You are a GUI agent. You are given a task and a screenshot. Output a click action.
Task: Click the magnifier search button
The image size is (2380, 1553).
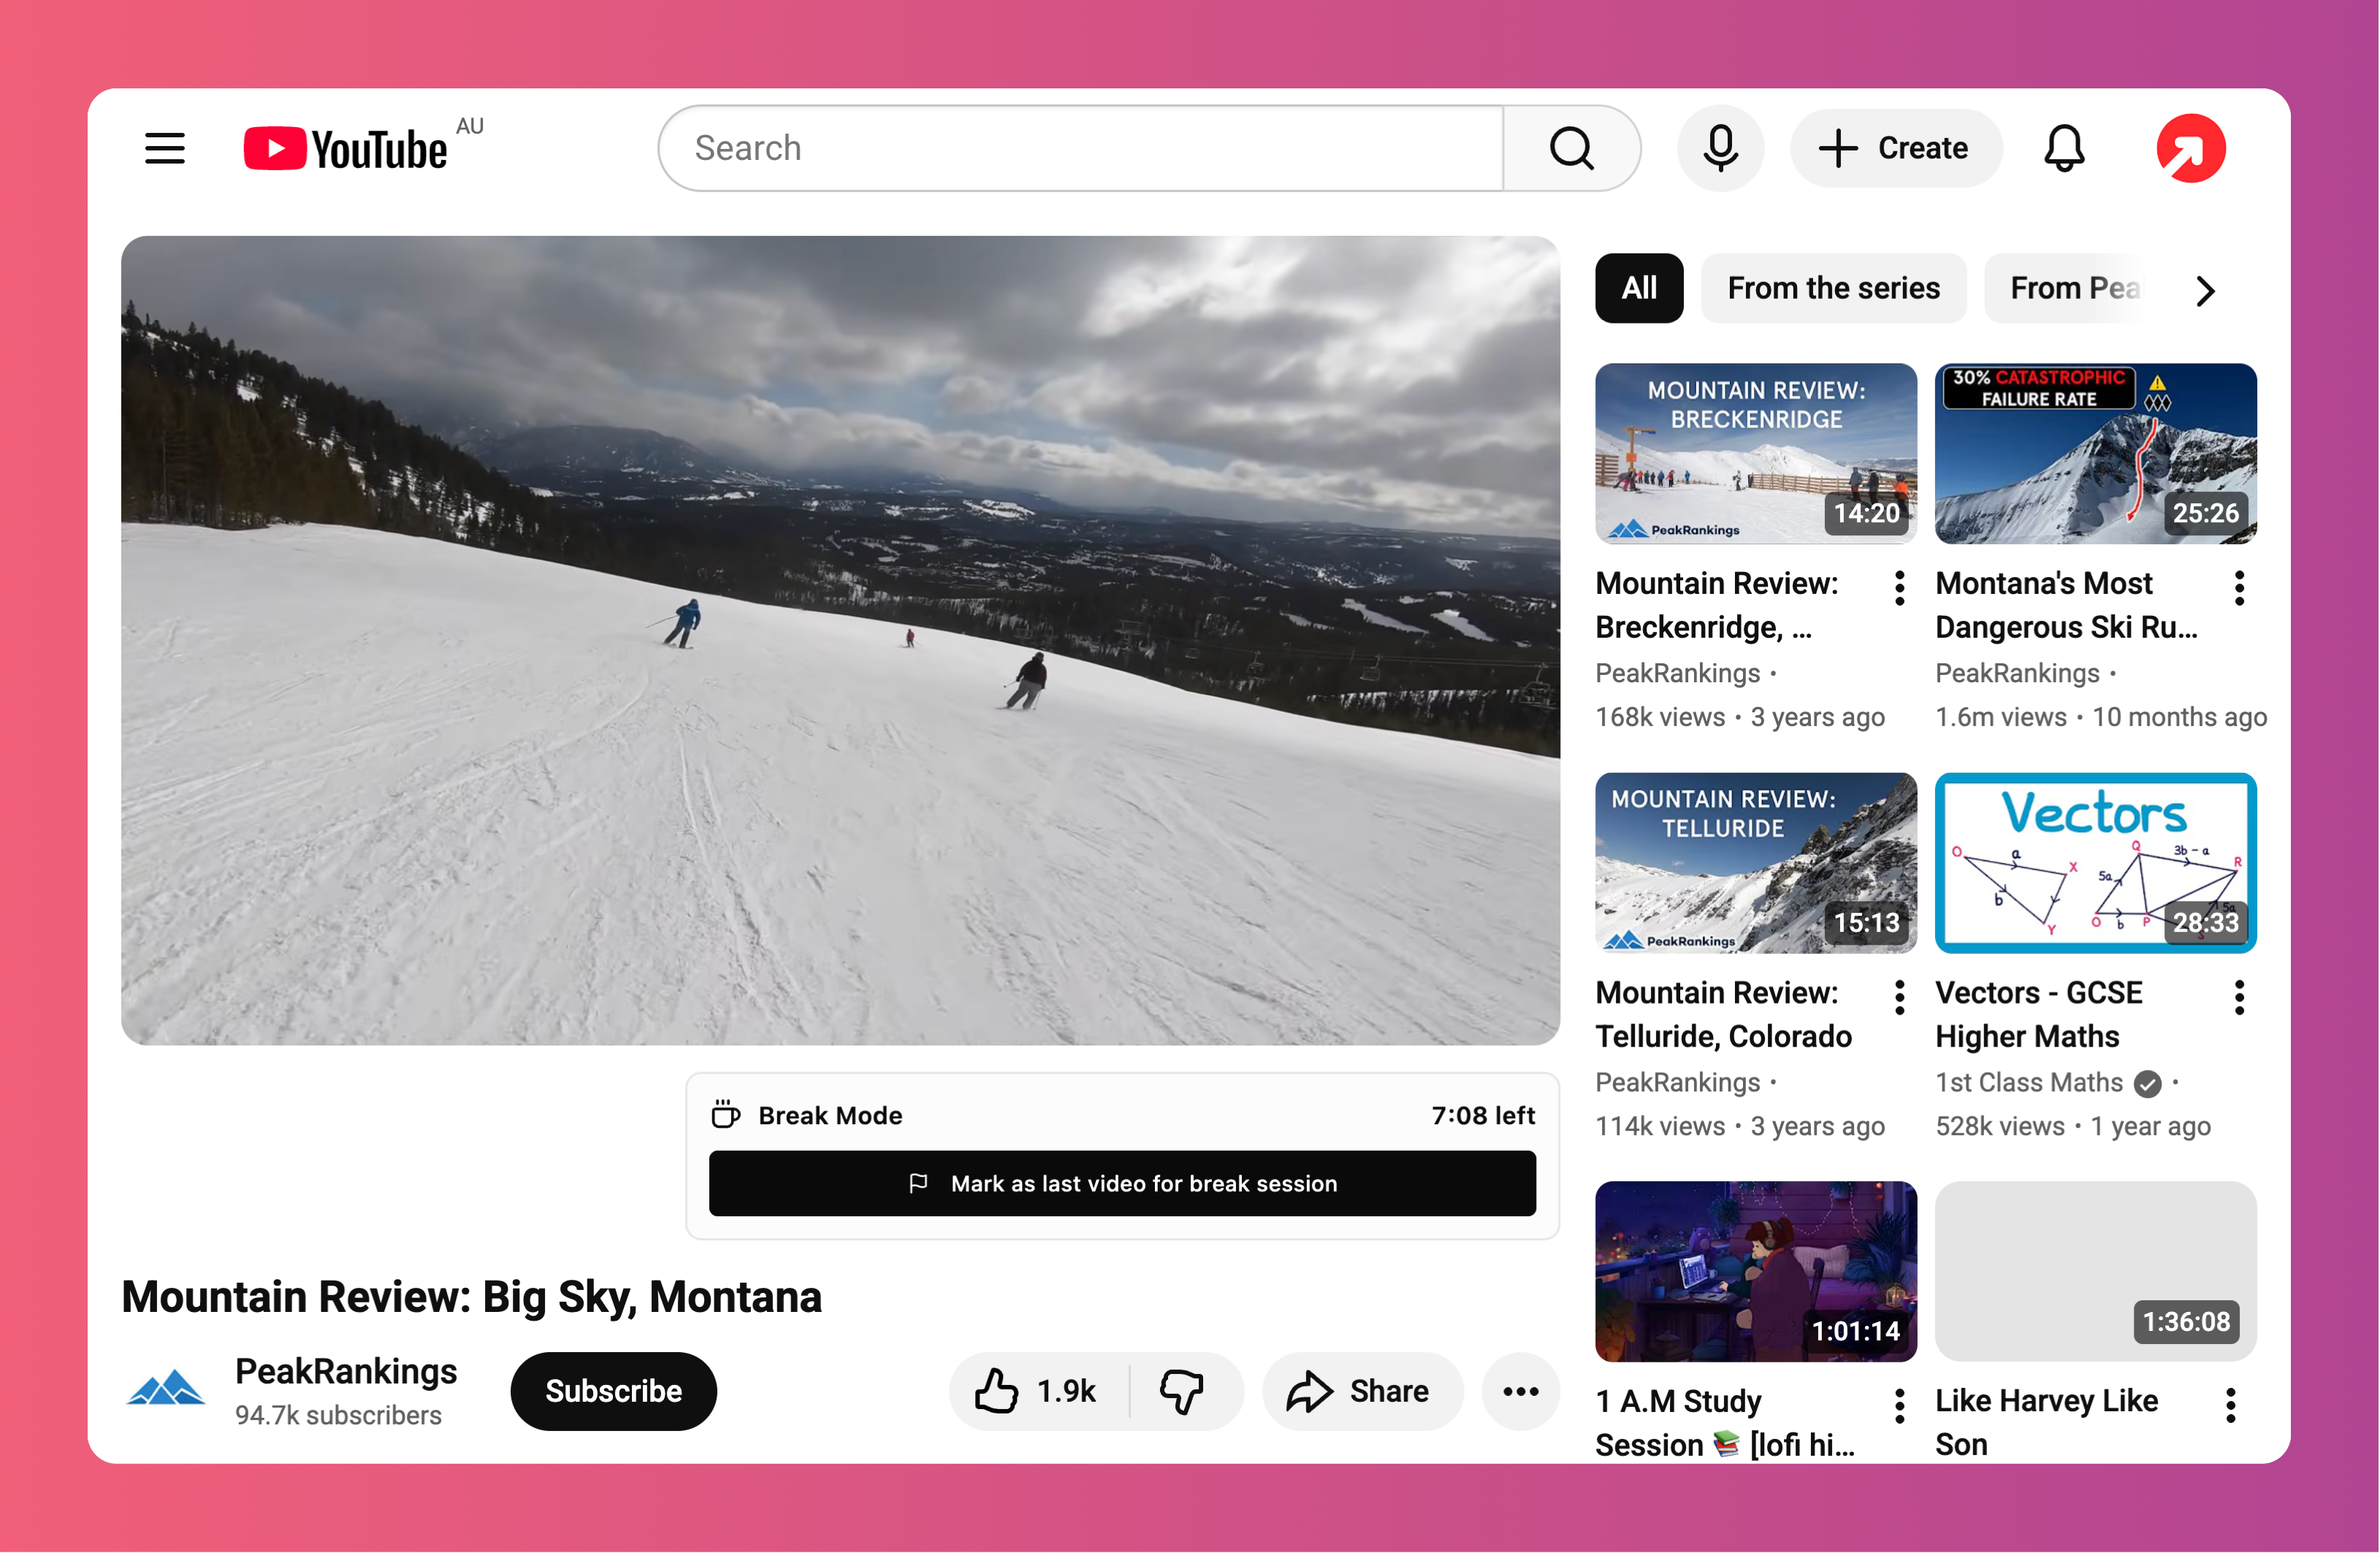(x=1571, y=148)
